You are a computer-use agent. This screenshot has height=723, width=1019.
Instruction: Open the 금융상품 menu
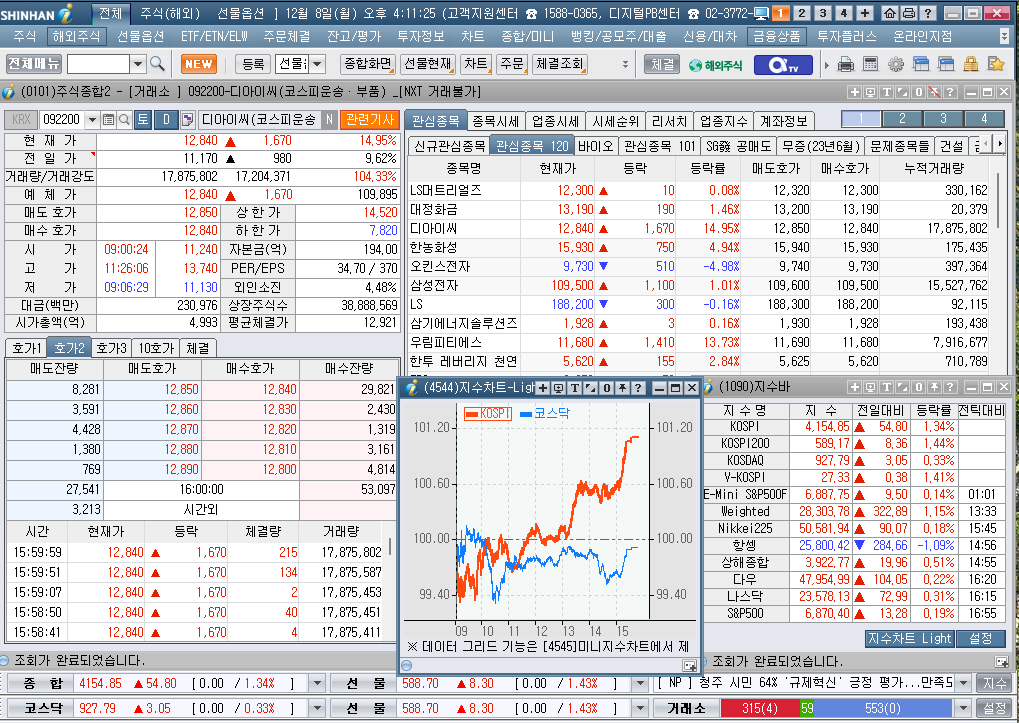pyautogui.click(x=777, y=36)
